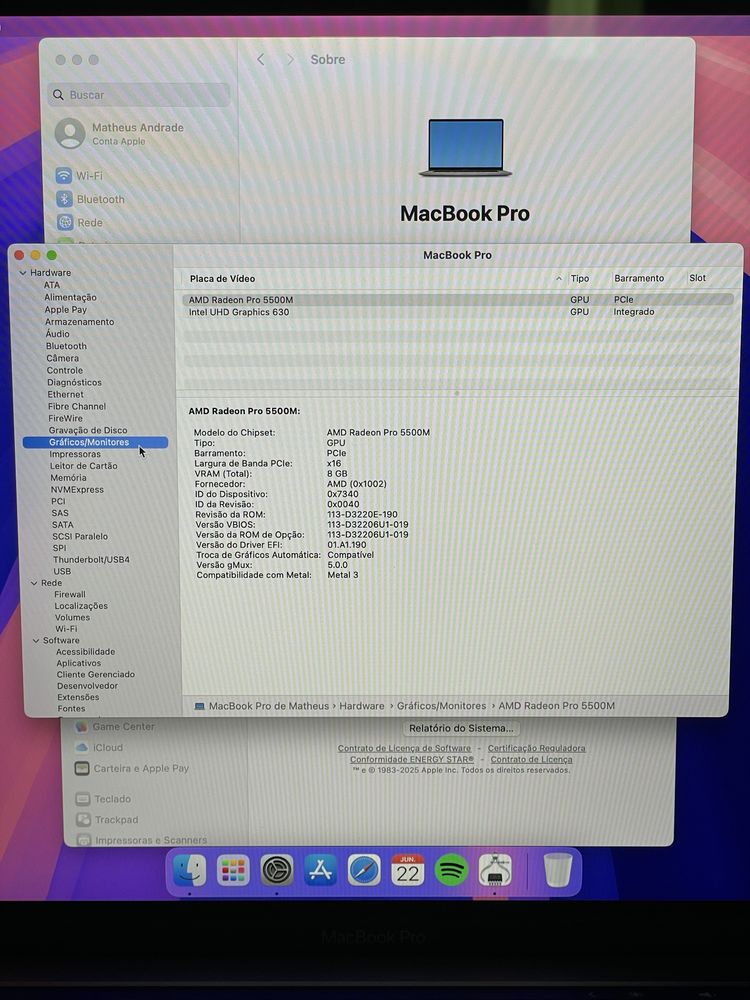
Task: Open Contrato de Licença link
Action: pos(531,759)
